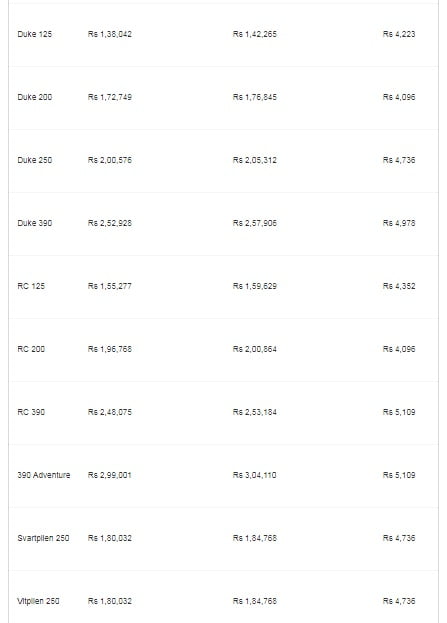Screen dimensions: 447x623
Task: Select the Vitpilen 250 model name
Action: pos(38,601)
